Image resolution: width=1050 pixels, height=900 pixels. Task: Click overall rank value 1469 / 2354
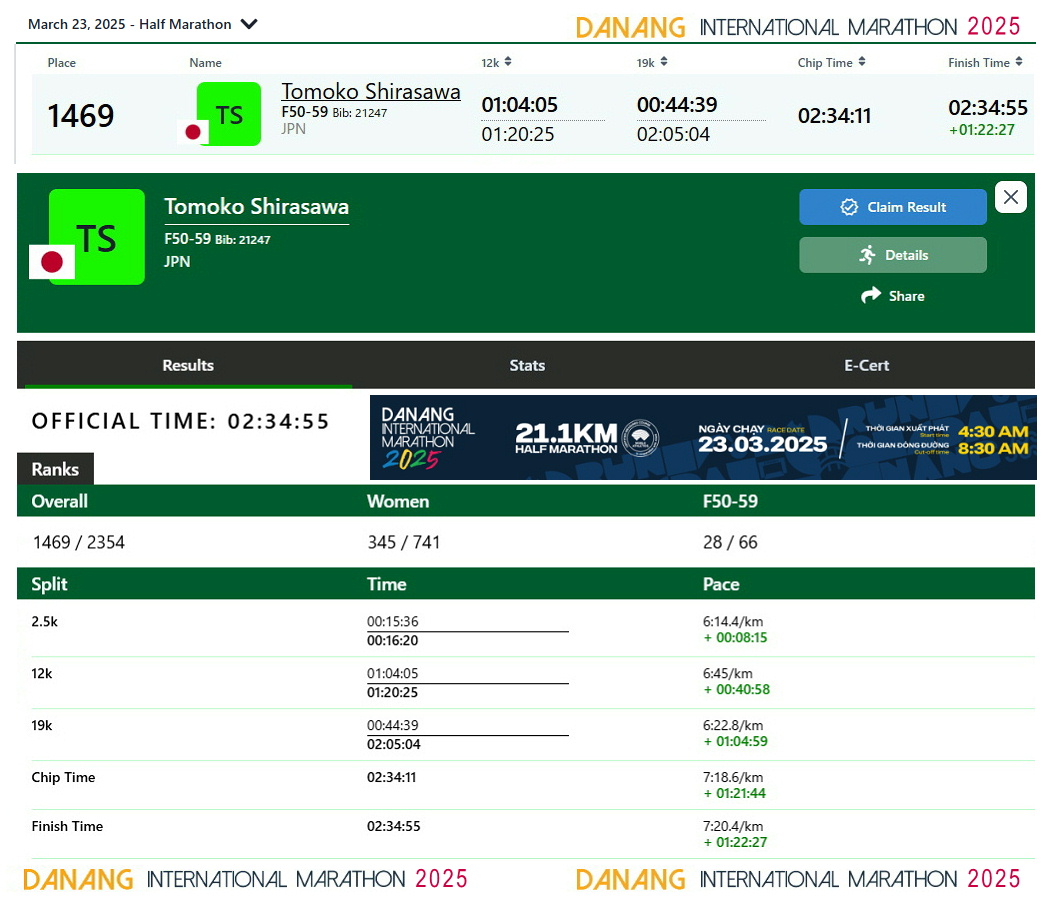point(79,542)
